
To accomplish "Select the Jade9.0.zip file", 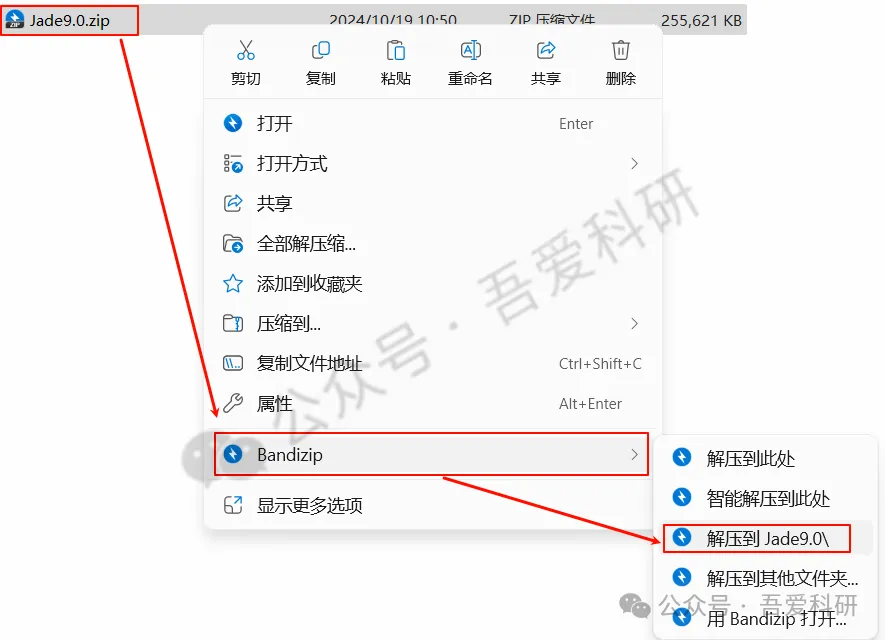I will click(69, 21).
